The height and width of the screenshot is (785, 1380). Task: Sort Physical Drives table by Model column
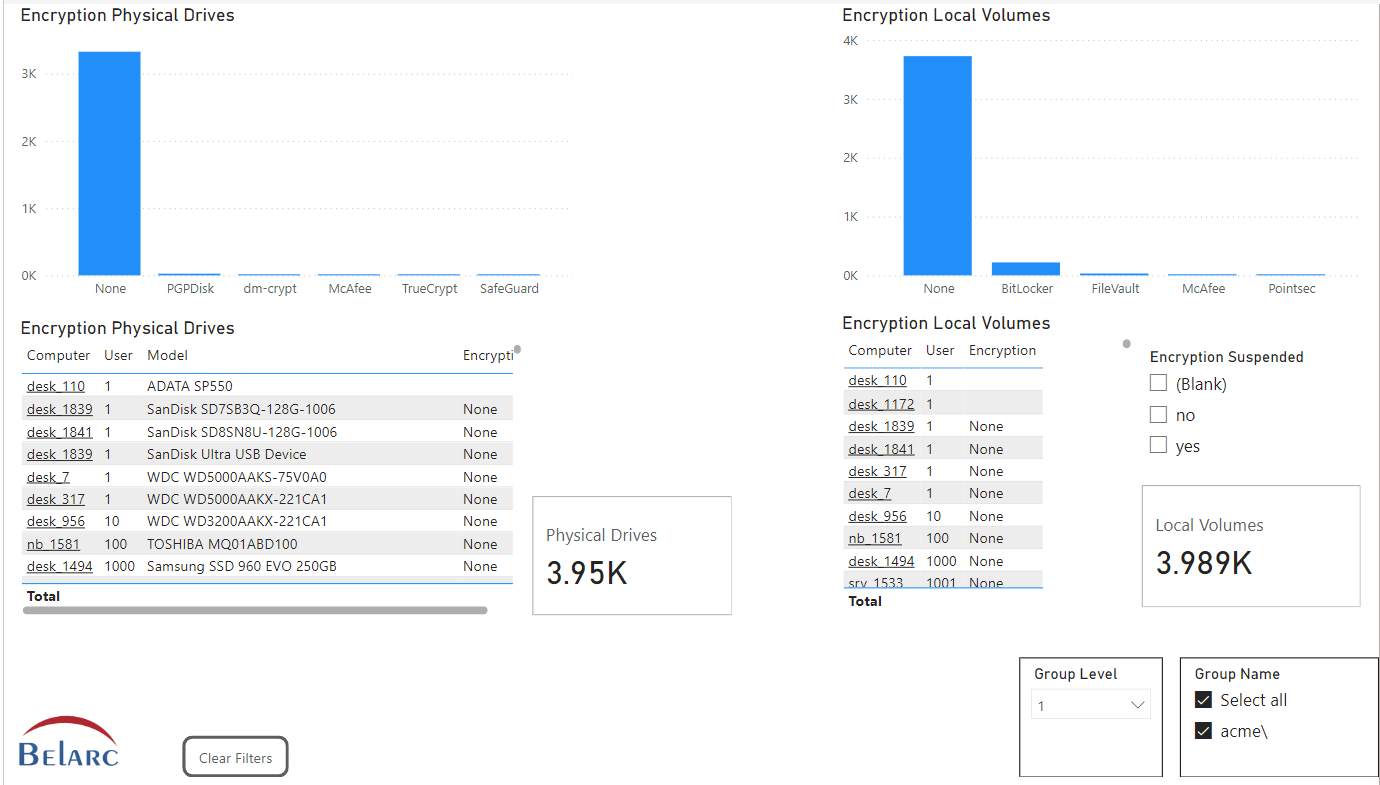coord(167,355)
